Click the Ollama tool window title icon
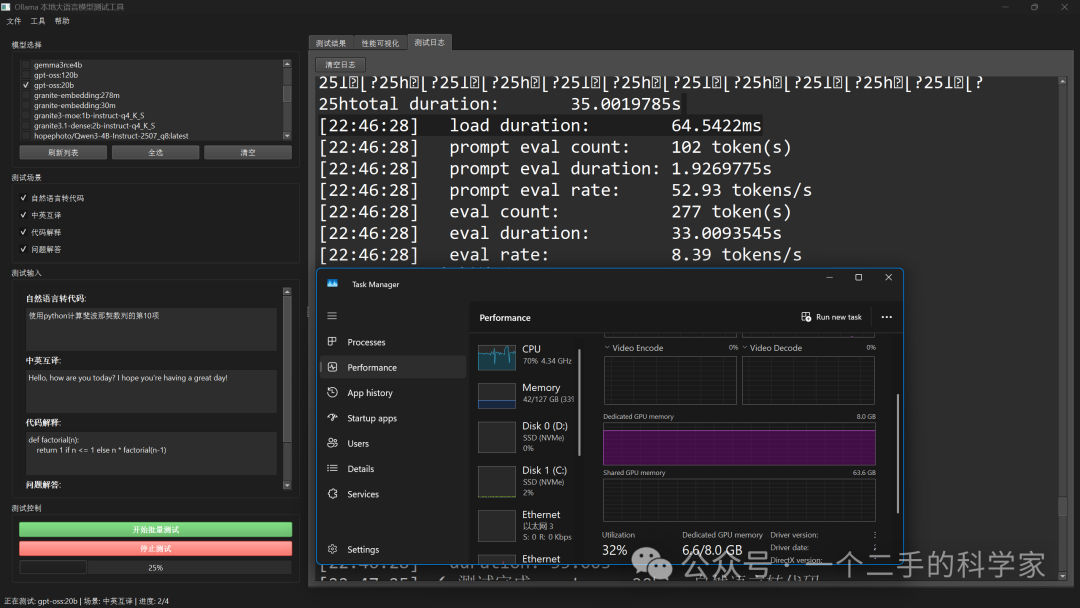Image resolution: width=1080 pixels, height=608 pixels. [6, 7]
